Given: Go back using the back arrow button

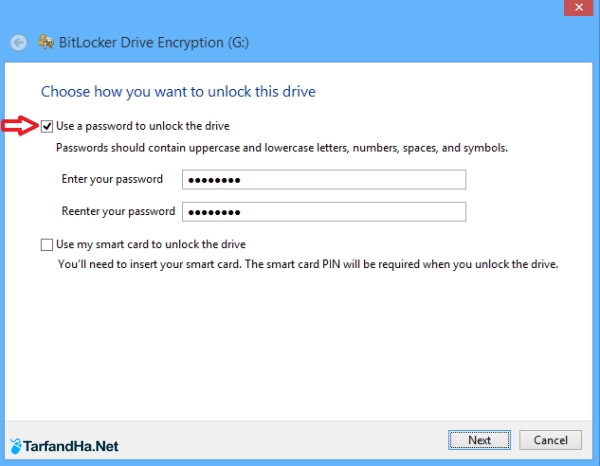Looking at the screenshot, I should 18,42.
